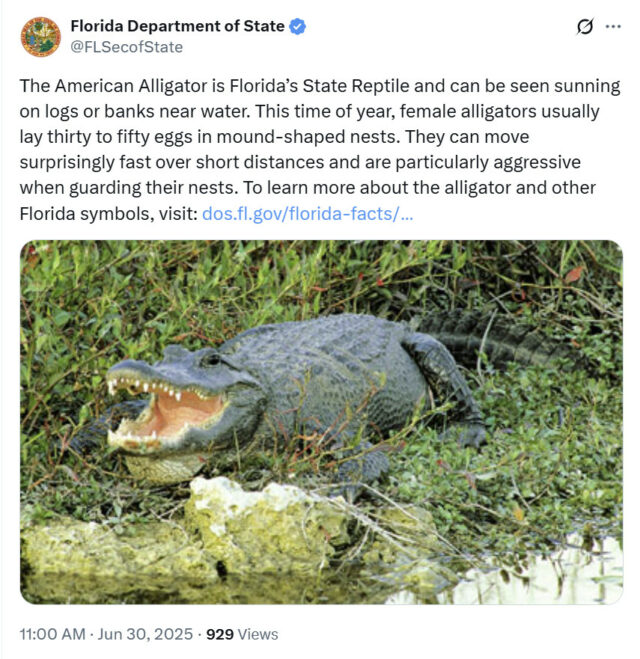Open the post text about the American Alligator
The width and height of the screenshot is (640, 659).
(320, 150)
